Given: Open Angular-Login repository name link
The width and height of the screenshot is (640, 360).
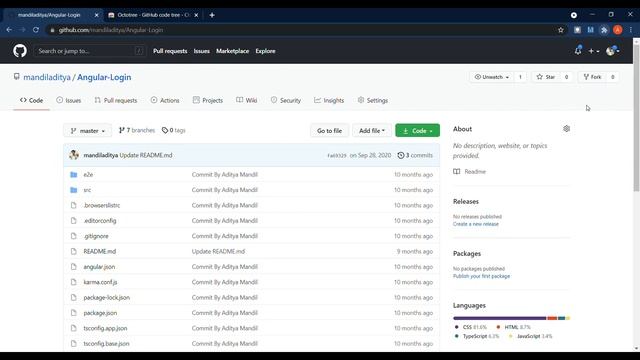Looking at the screenshot, I should (104, 77).
